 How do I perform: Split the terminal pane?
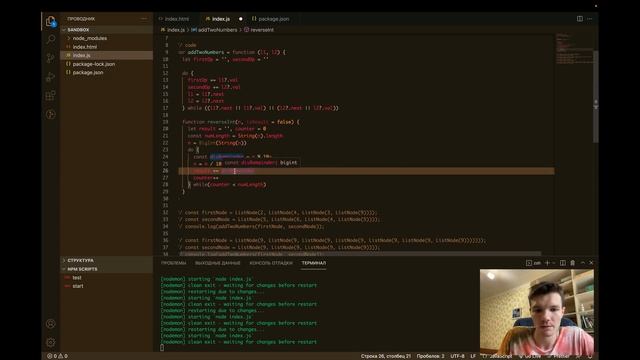pos(562,263)
